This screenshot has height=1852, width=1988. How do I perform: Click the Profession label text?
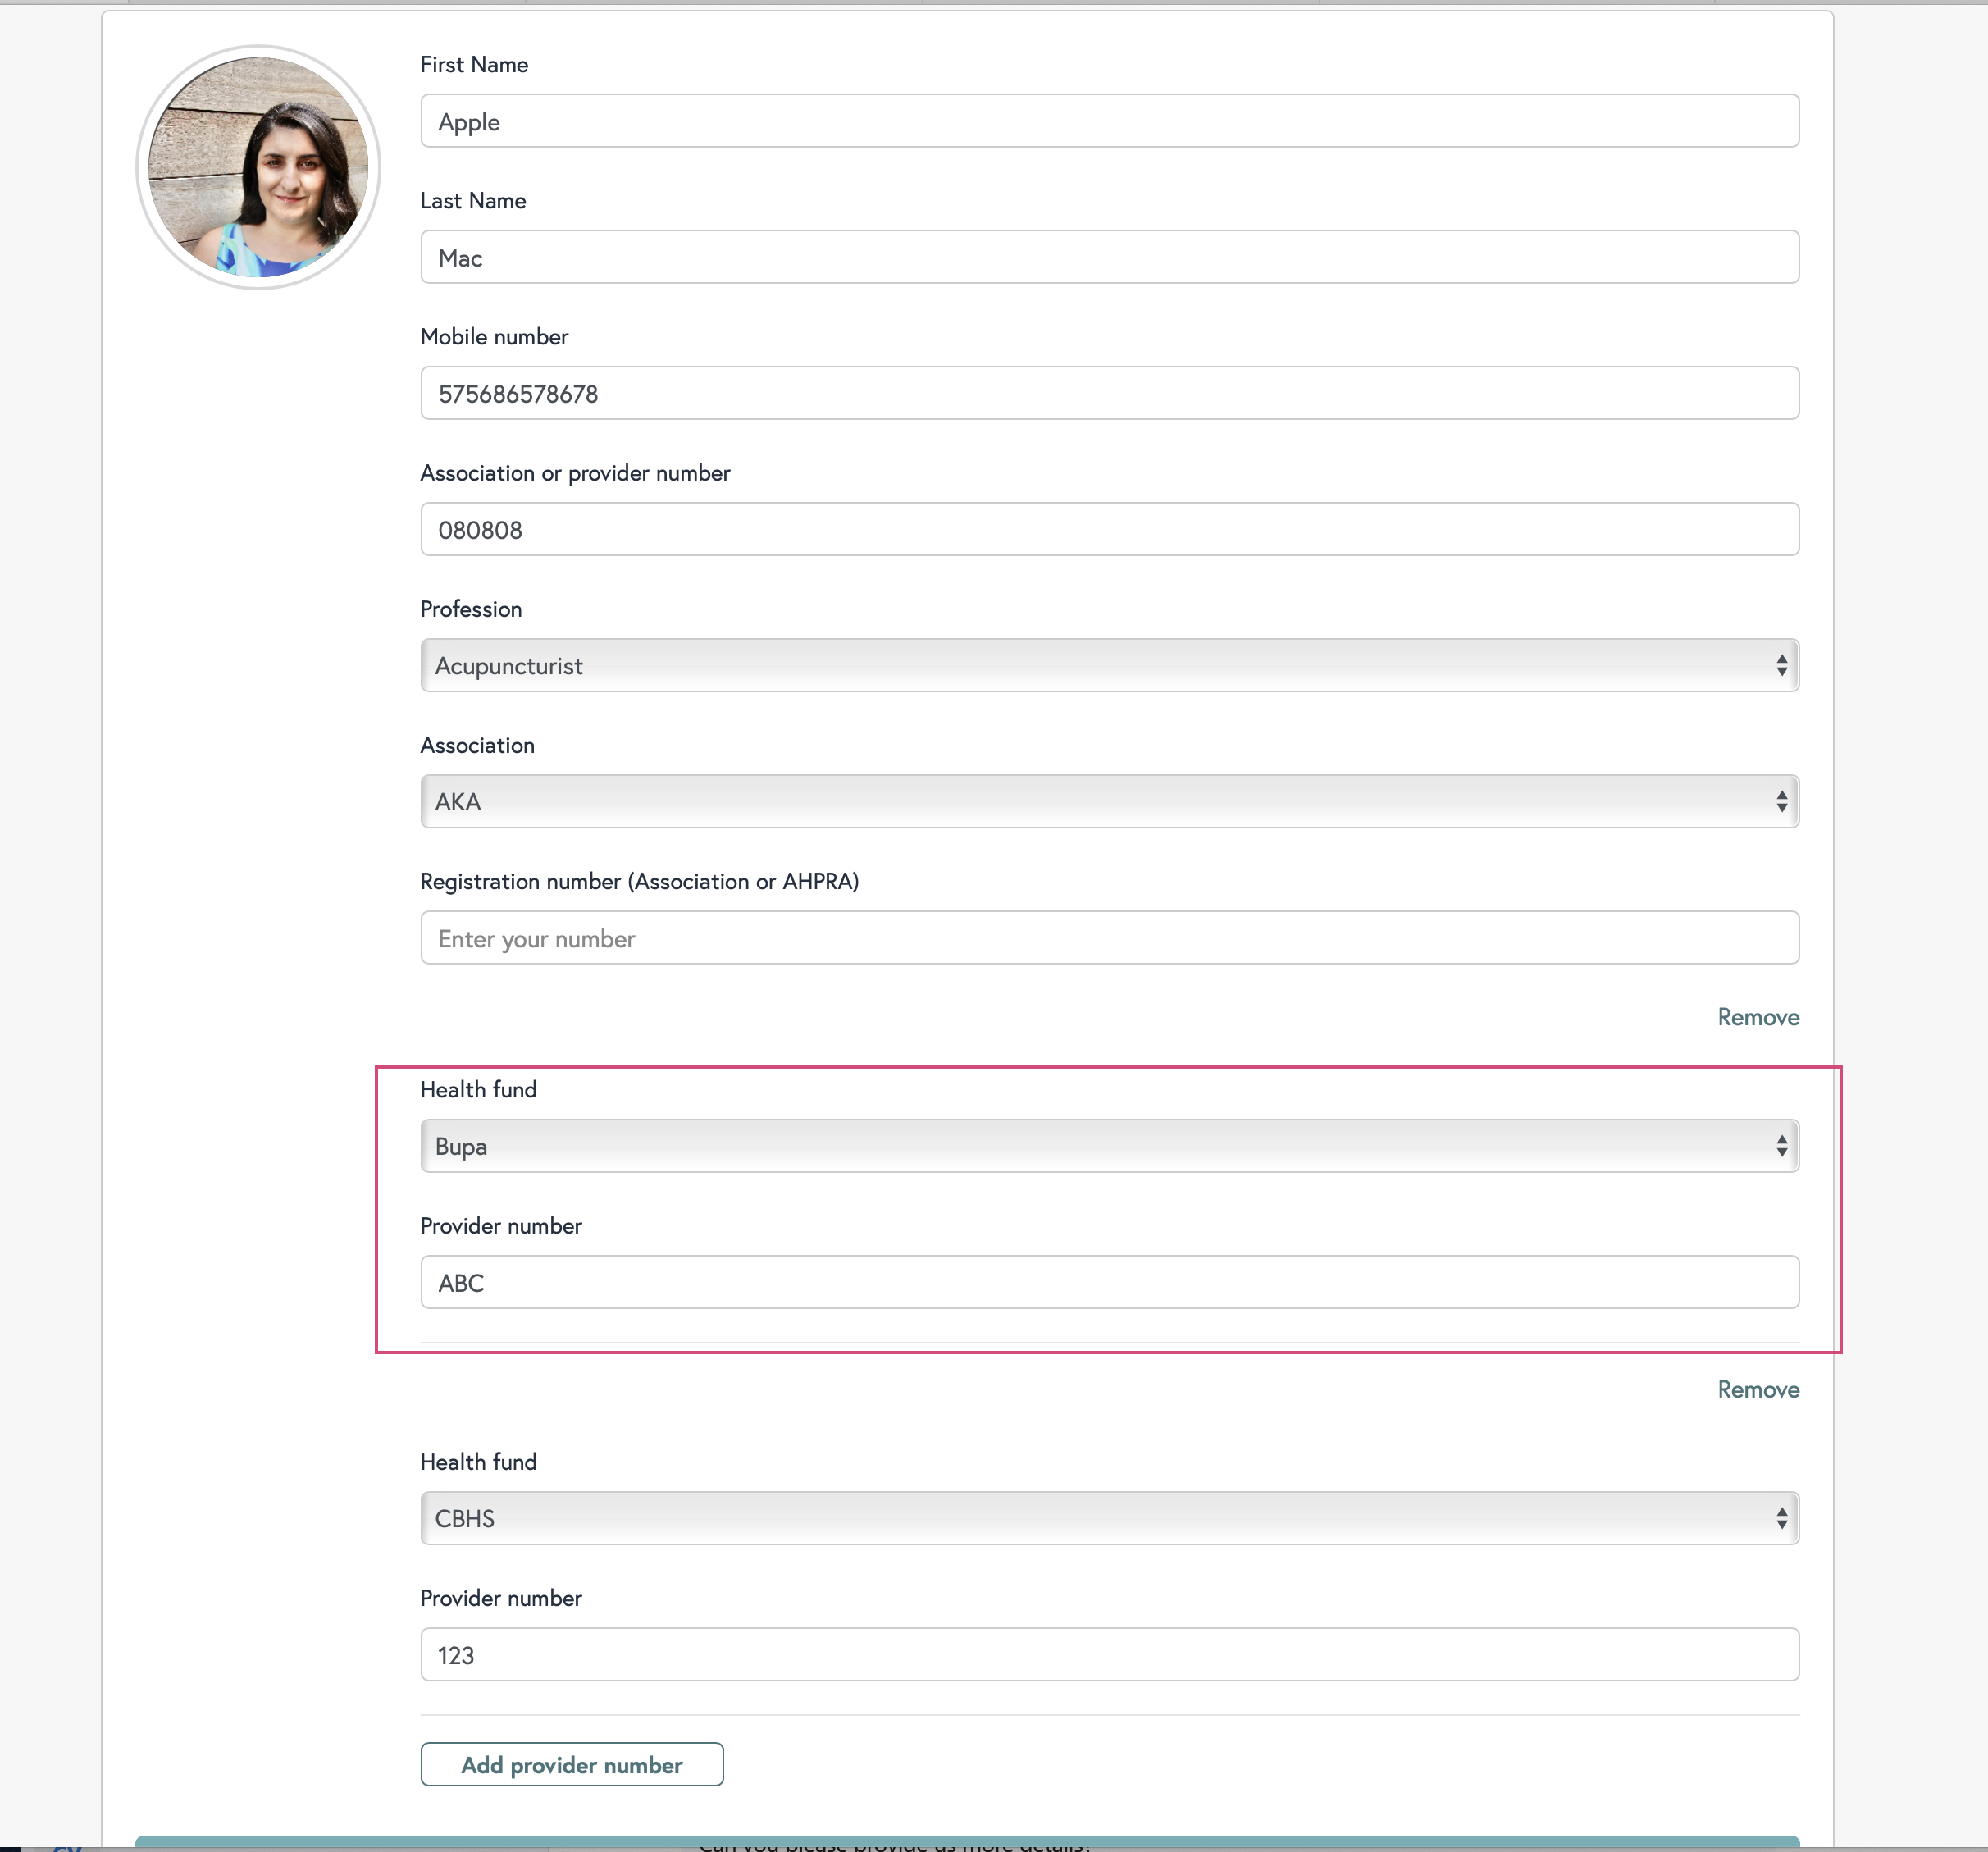[x=471, y=609]
